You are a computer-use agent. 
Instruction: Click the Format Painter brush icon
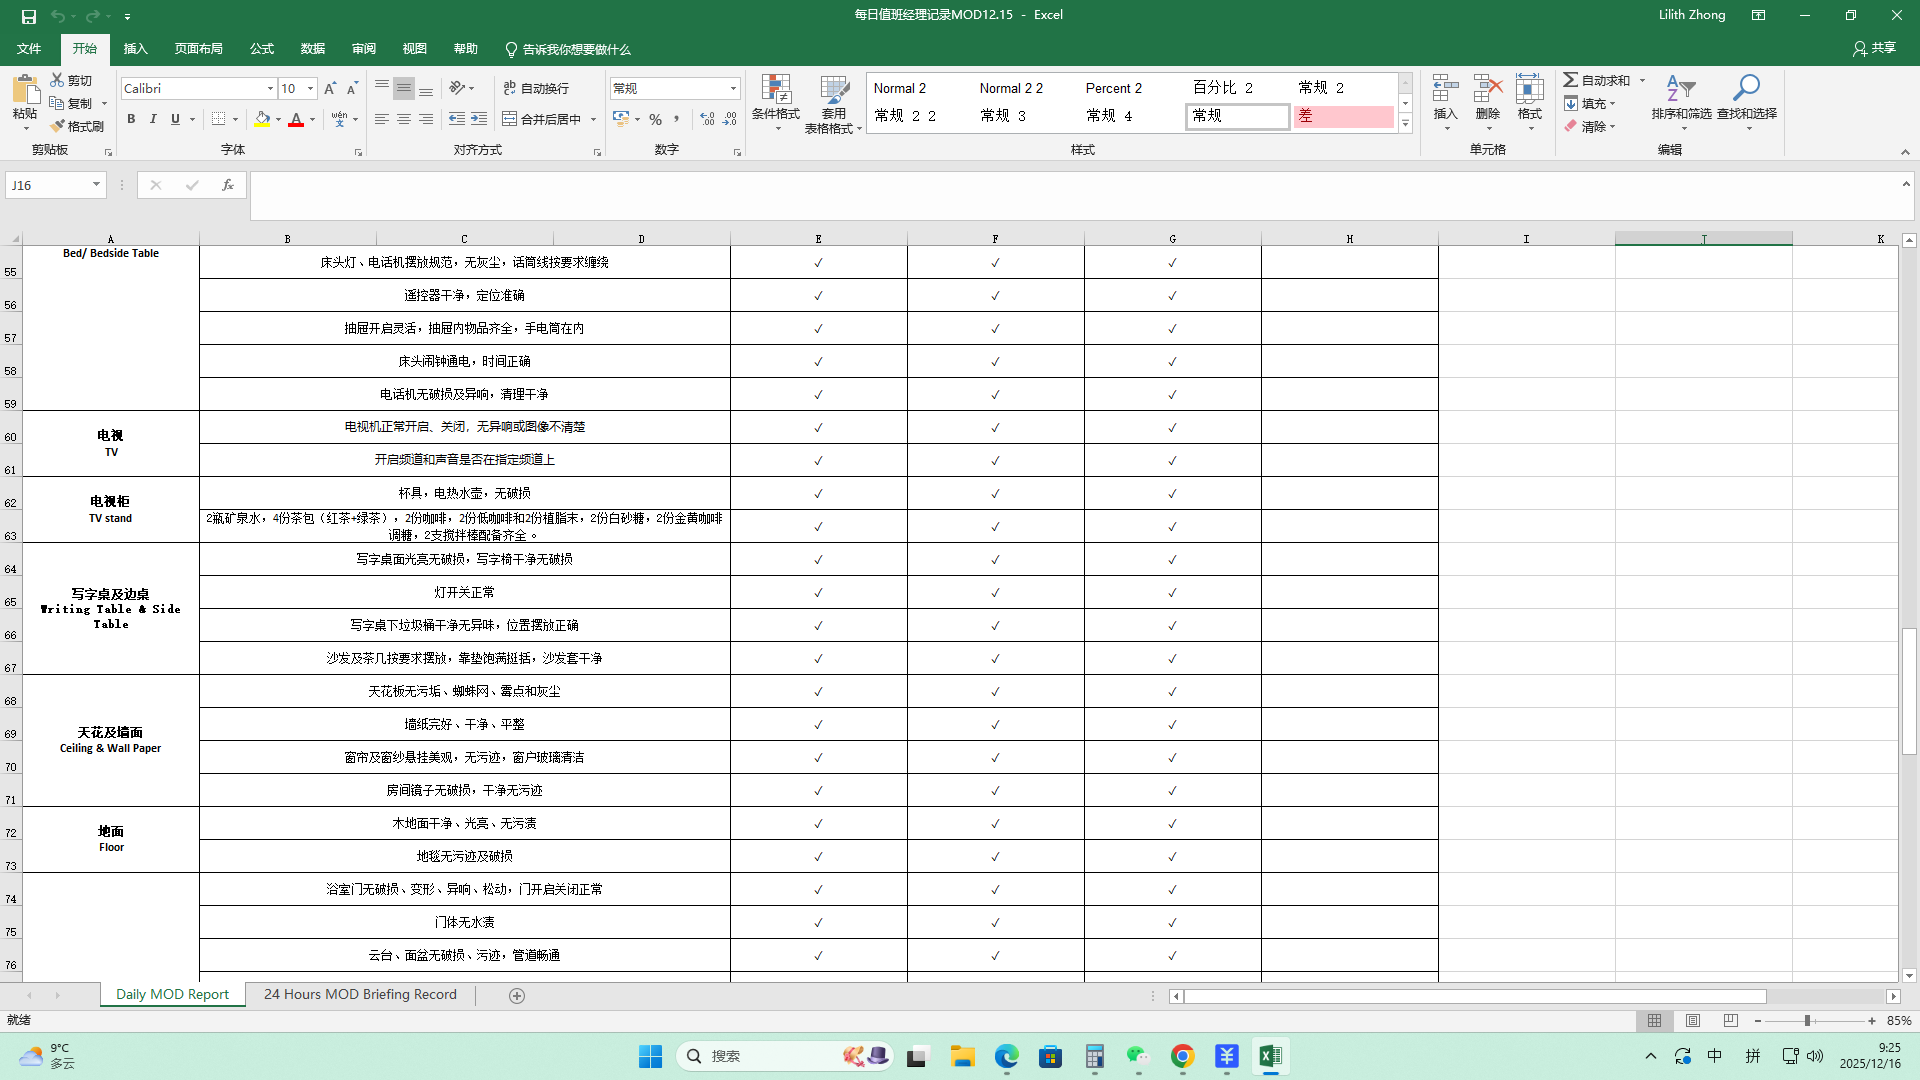[59, 126]
